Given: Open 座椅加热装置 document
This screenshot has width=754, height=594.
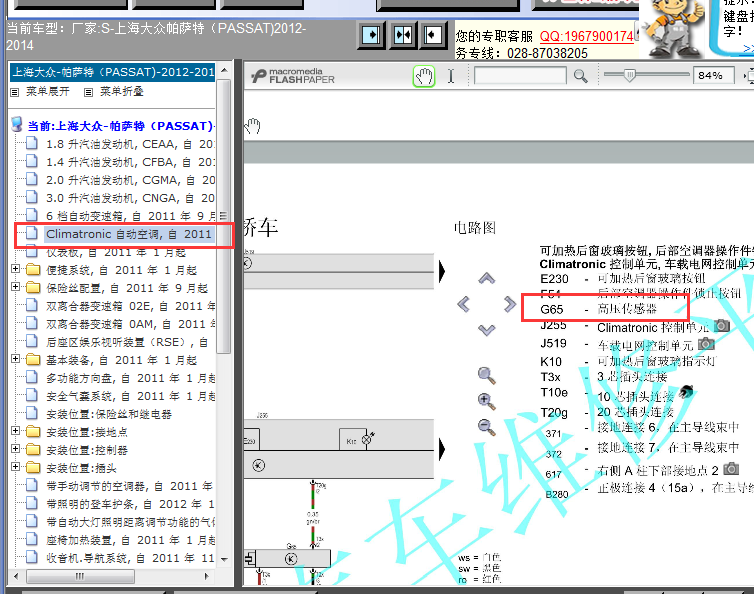Looking at the screenshot, I should click(x=130, y=541).
